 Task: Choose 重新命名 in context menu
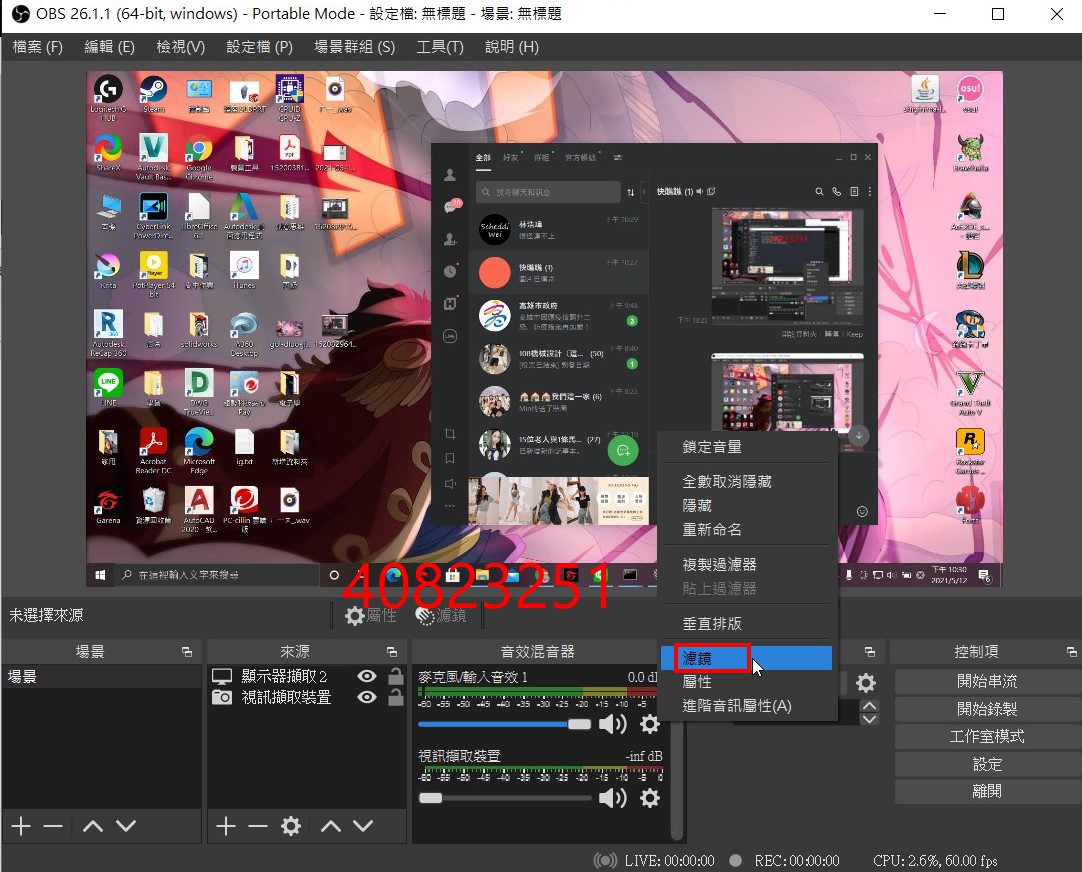(x=746, y=530)
